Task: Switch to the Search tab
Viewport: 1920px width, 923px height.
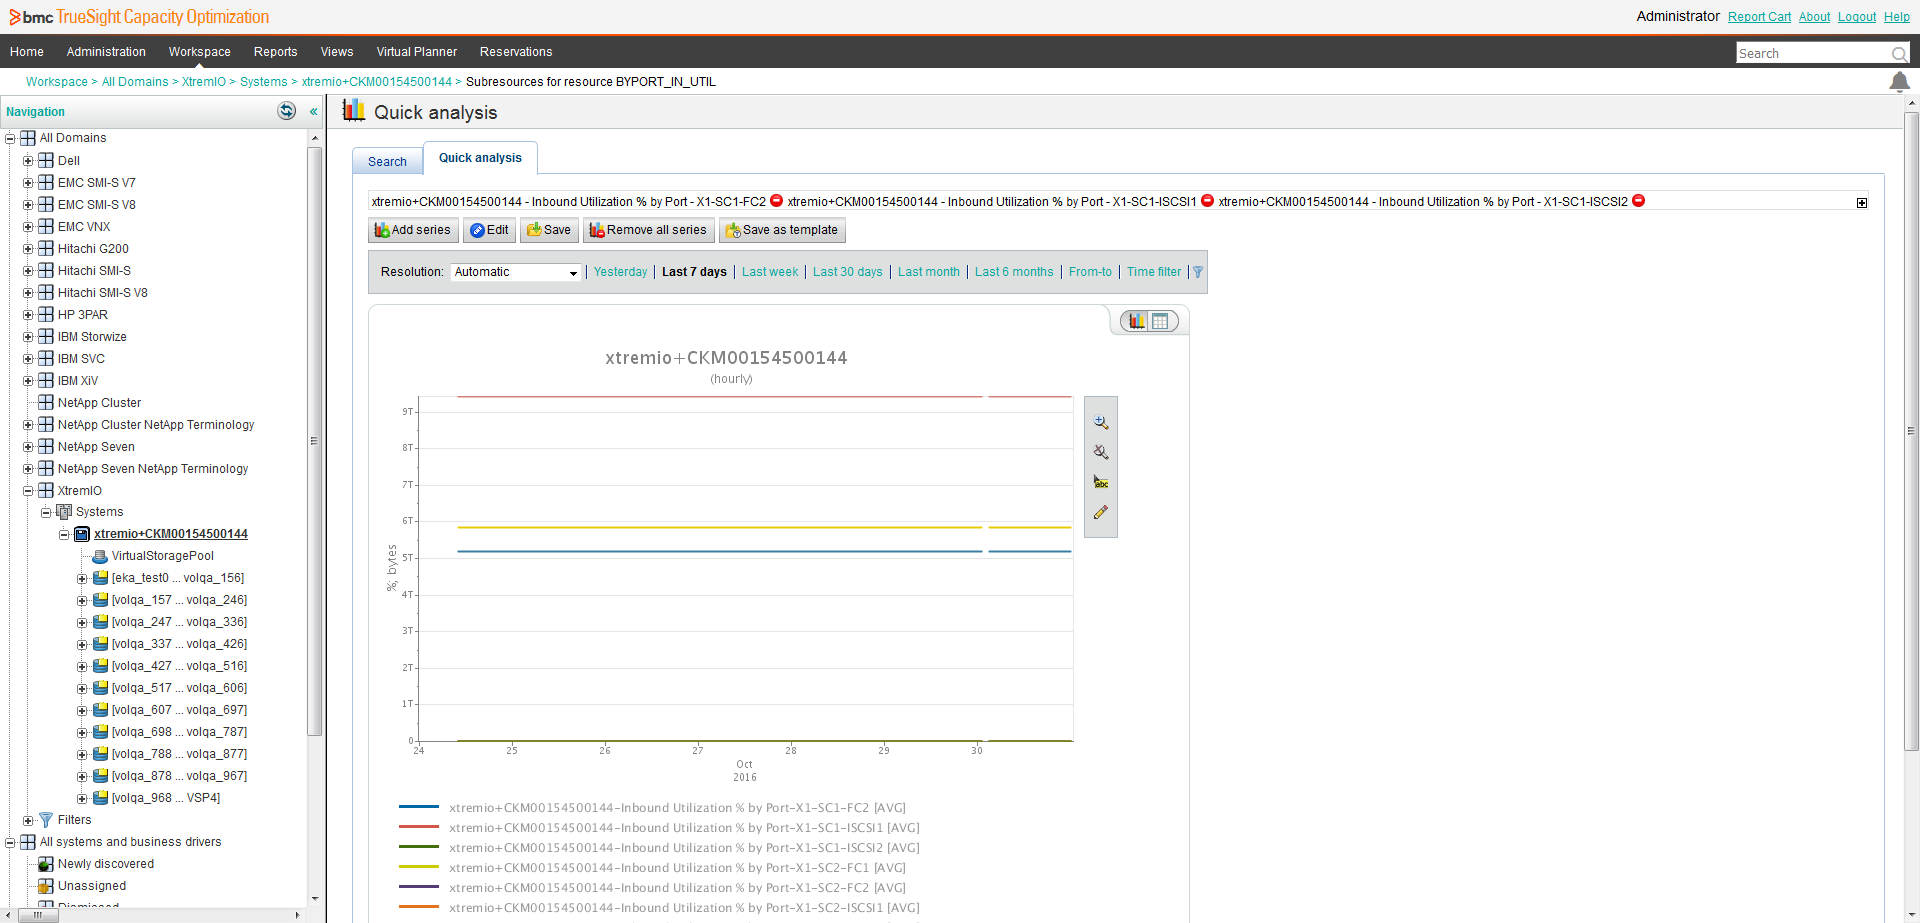Action: (387, 161)
